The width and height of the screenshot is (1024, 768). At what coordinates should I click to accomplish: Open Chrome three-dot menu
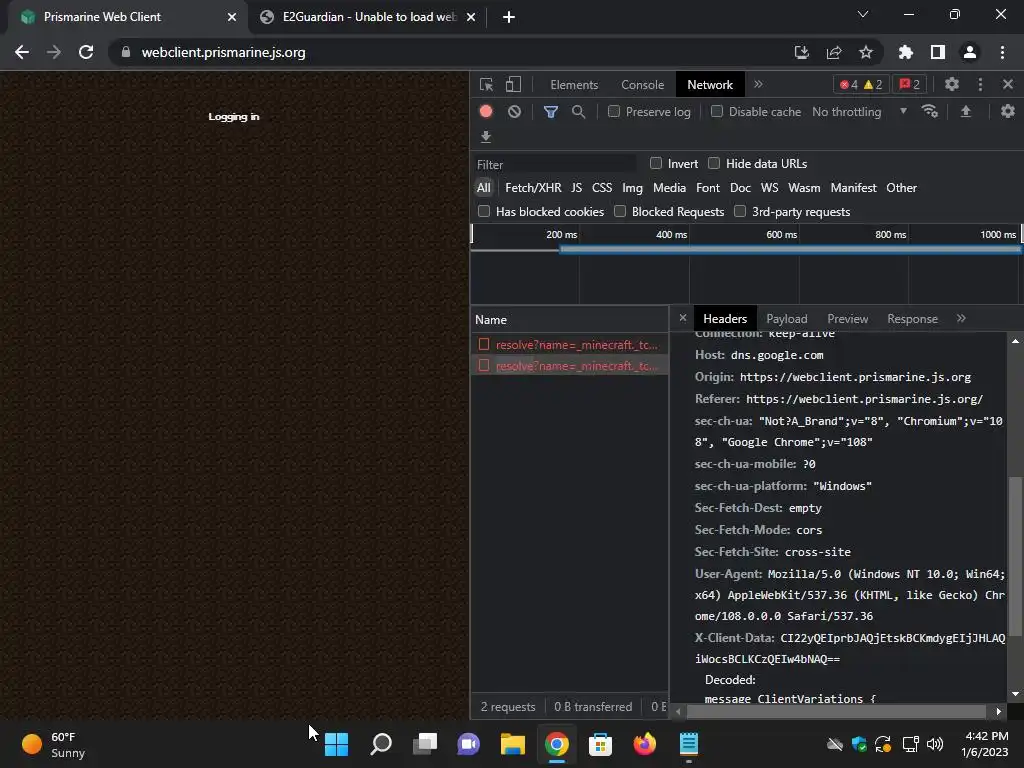click(1002, 52)
